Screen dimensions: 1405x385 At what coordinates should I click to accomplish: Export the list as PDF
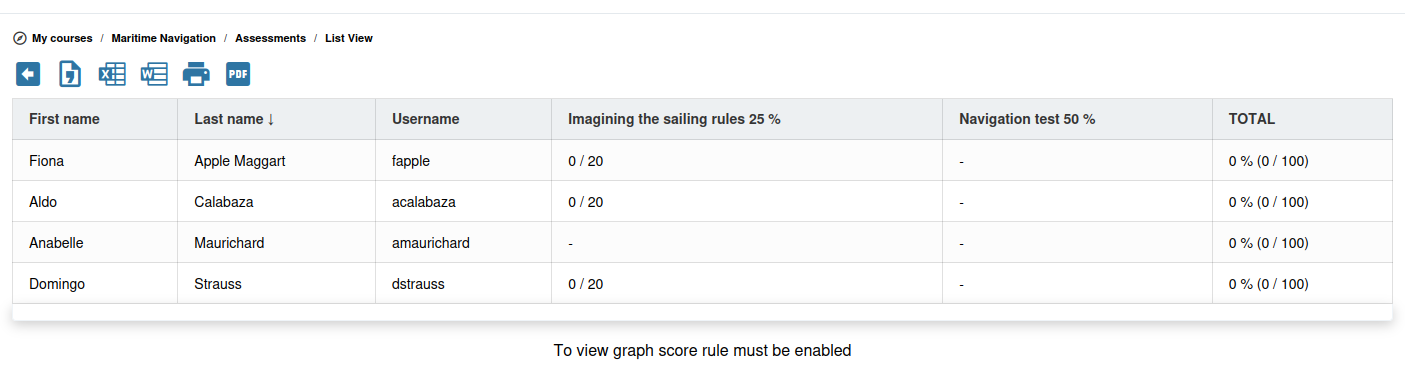238,74
